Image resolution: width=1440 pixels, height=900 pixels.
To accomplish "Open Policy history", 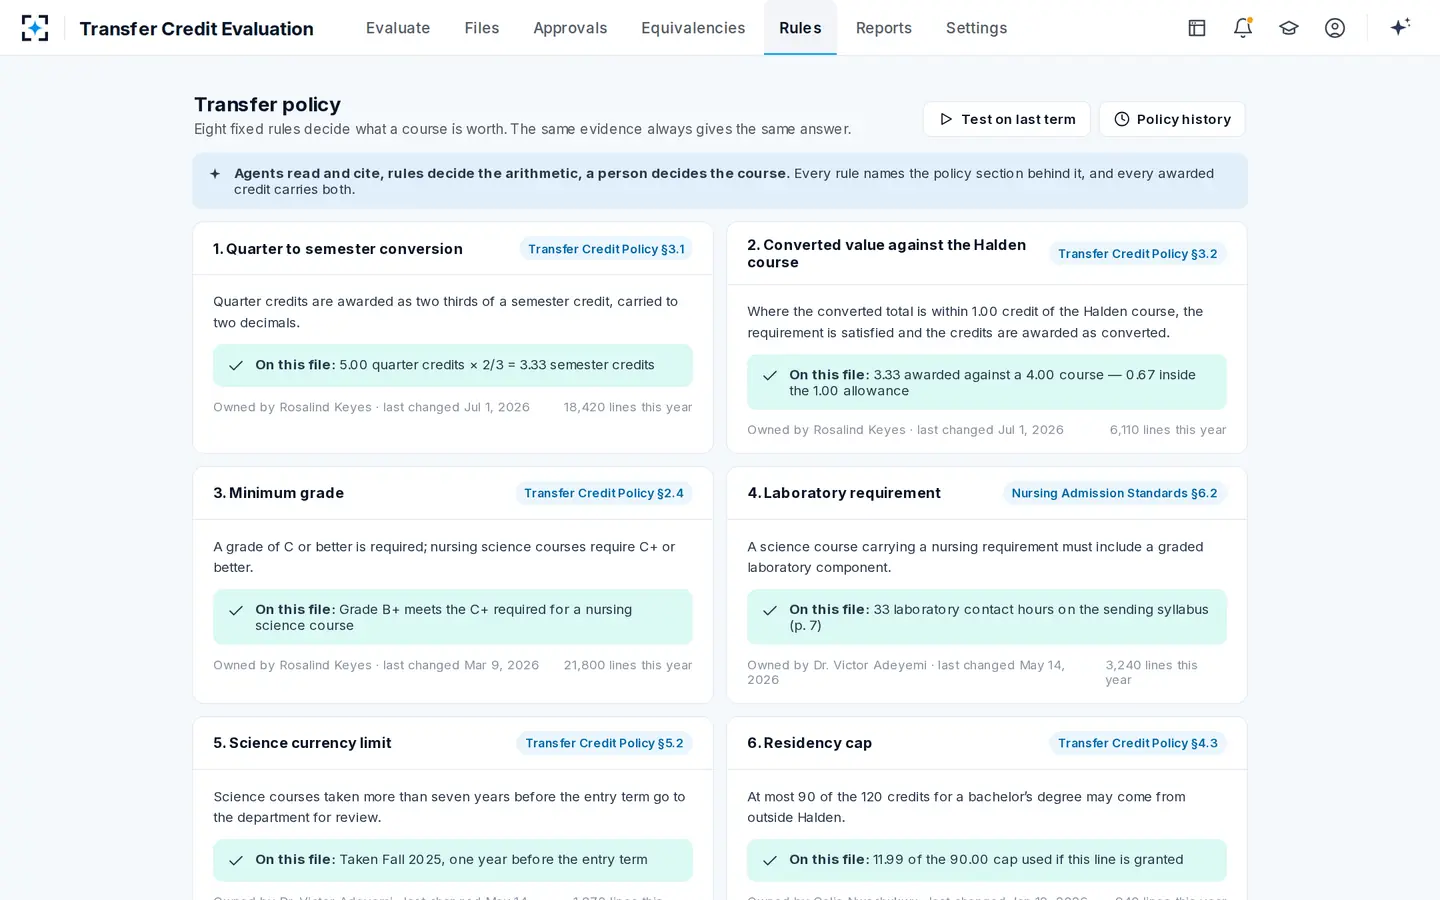I will [1172, 119].
